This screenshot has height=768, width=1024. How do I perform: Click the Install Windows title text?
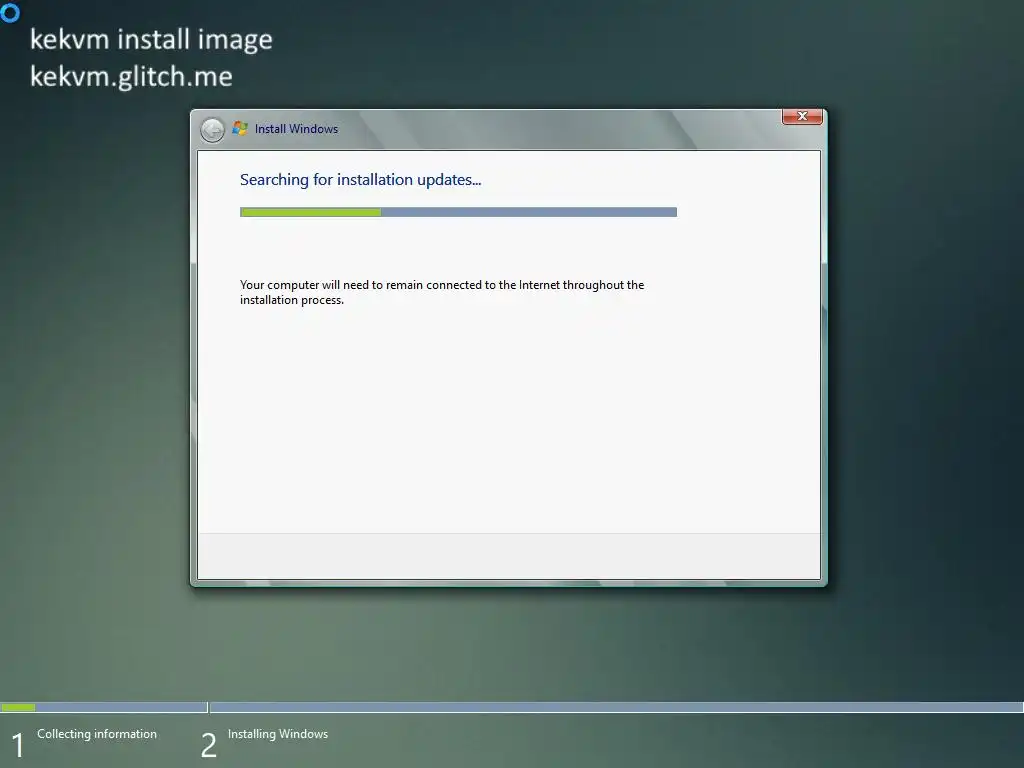pos(296,129)
